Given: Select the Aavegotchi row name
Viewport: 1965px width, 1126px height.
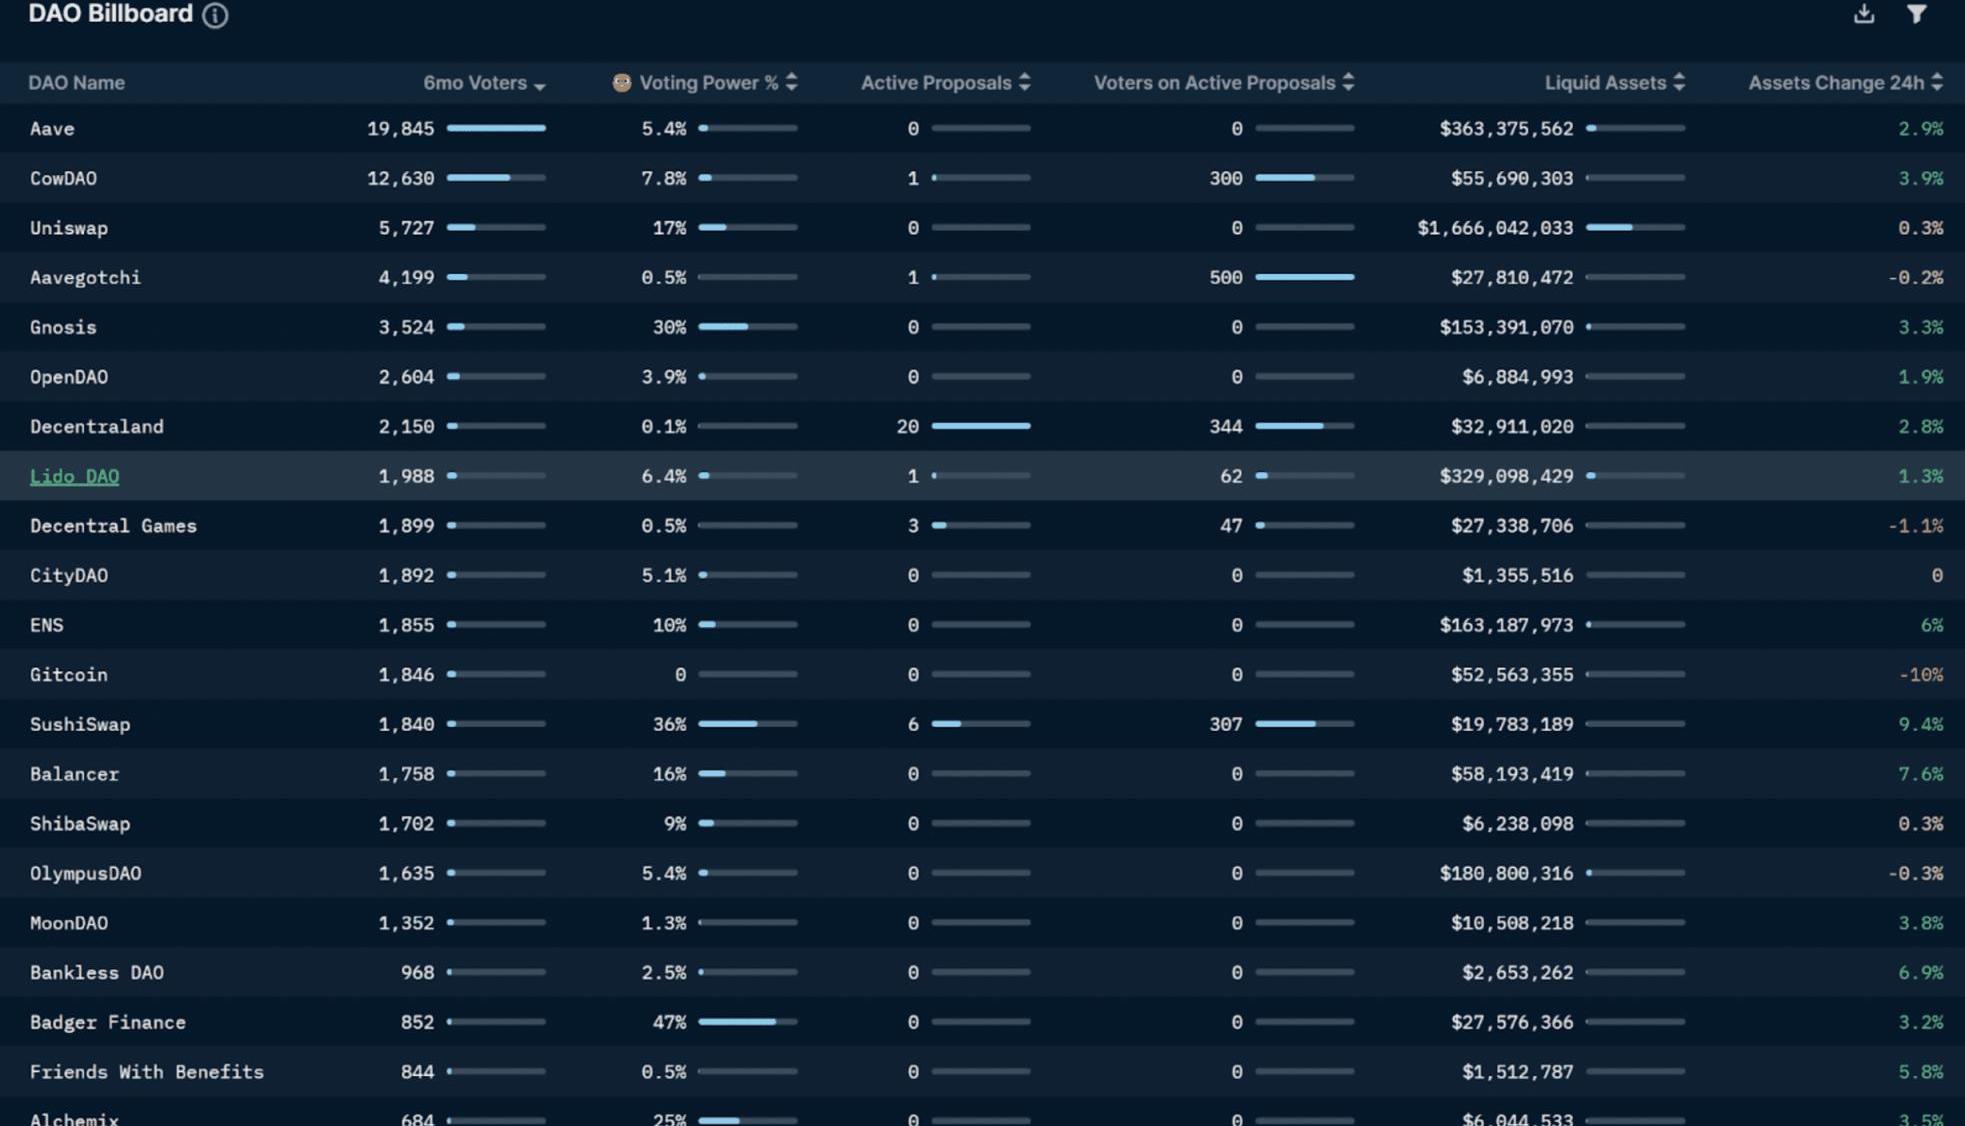Looking at the screenshot, I should point(85,278).
